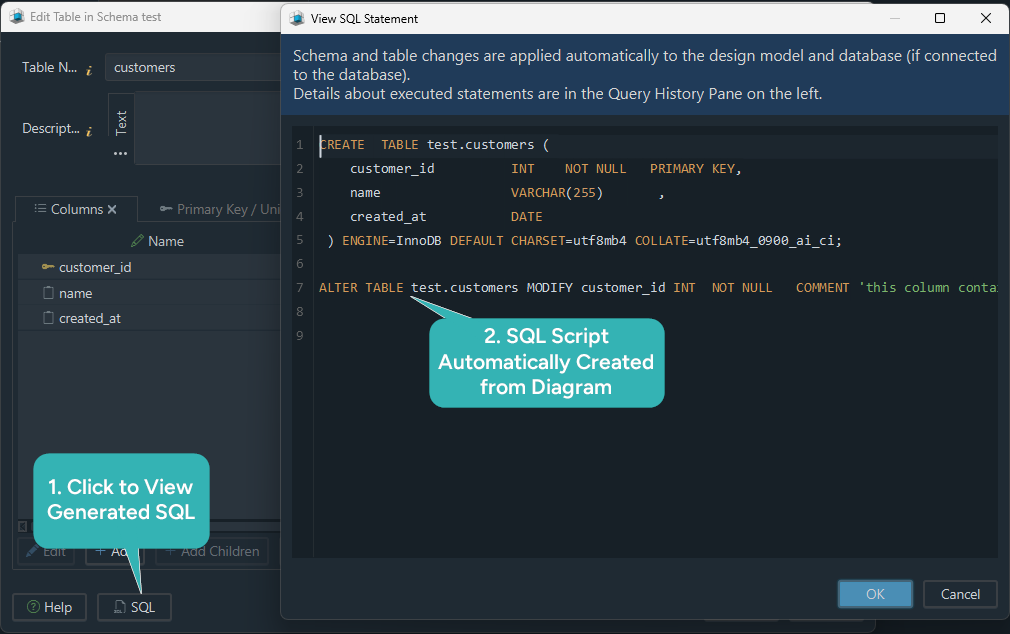Click OK in View SQL Statement dialog

(875, 594)
